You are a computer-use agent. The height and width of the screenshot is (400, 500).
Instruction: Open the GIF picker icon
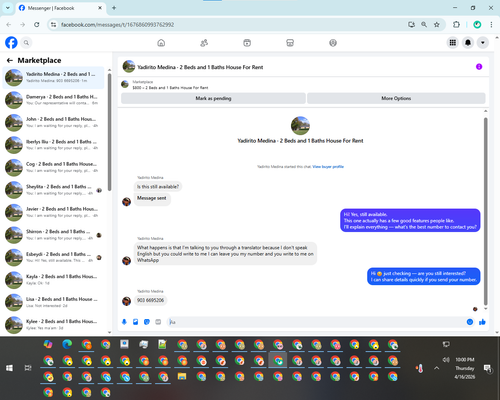[158, 322]
